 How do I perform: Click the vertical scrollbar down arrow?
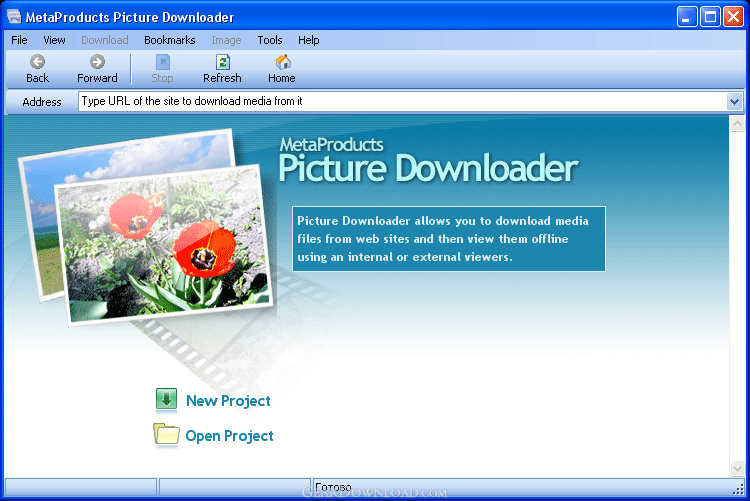[x=737, y=468]
